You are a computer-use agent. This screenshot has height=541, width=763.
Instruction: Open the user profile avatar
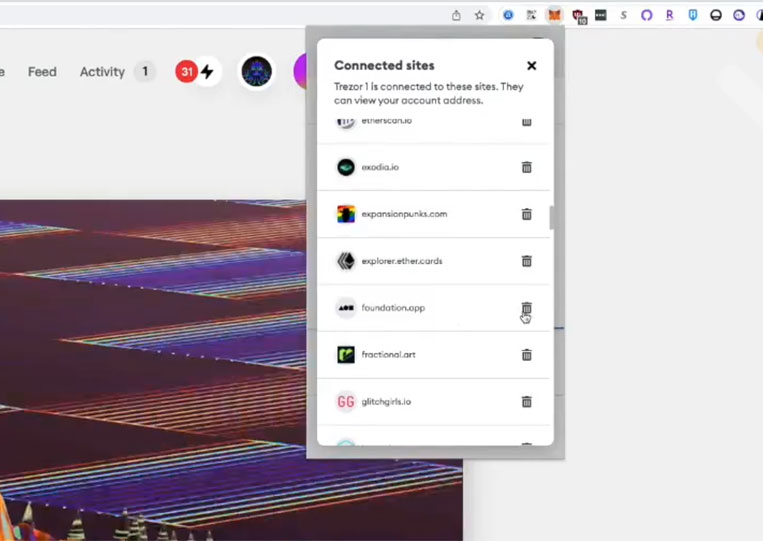[x=256, y=72]
